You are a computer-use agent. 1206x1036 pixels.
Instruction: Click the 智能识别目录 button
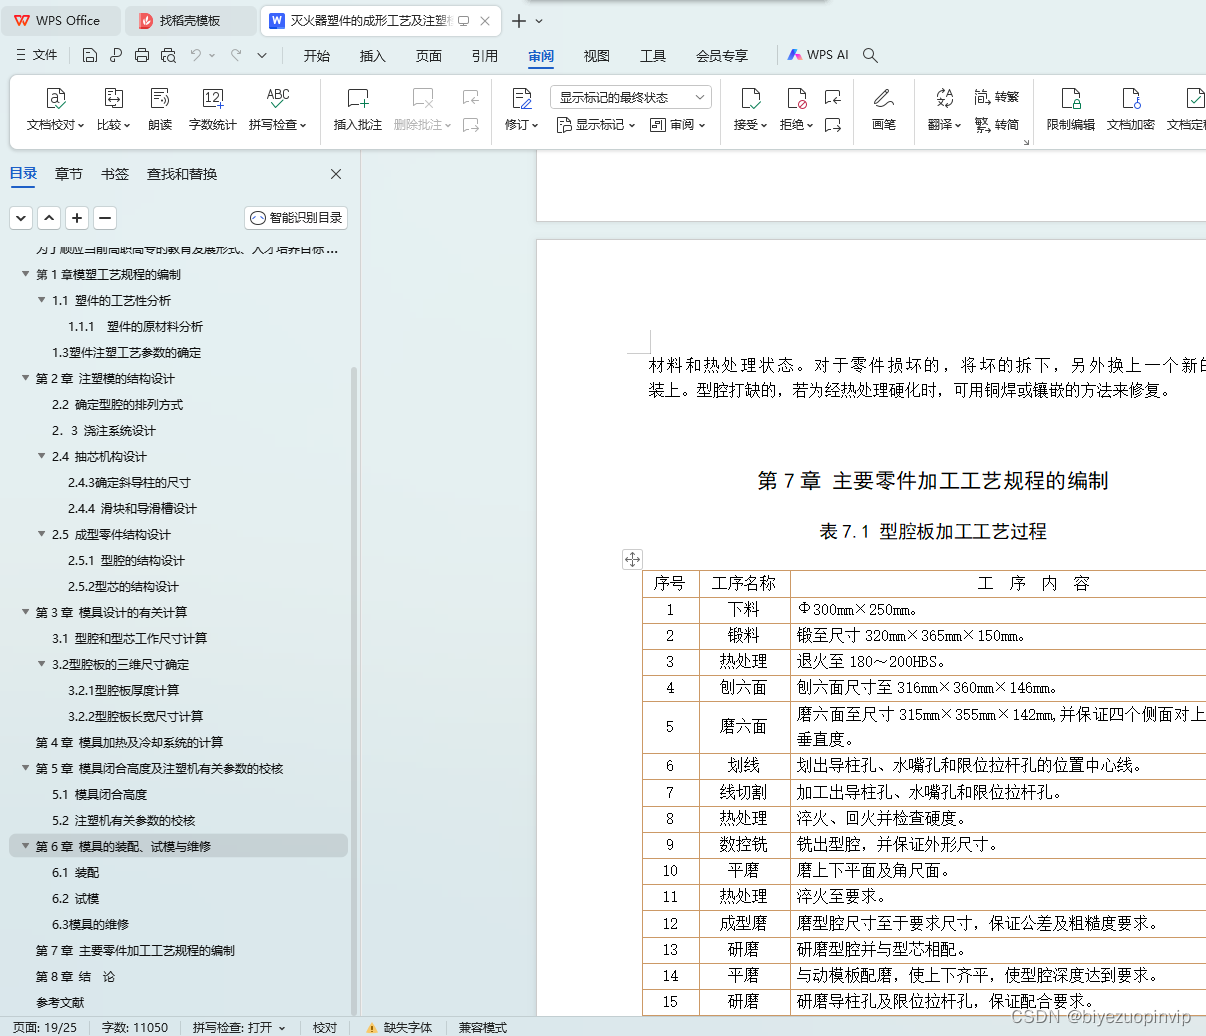296,218
